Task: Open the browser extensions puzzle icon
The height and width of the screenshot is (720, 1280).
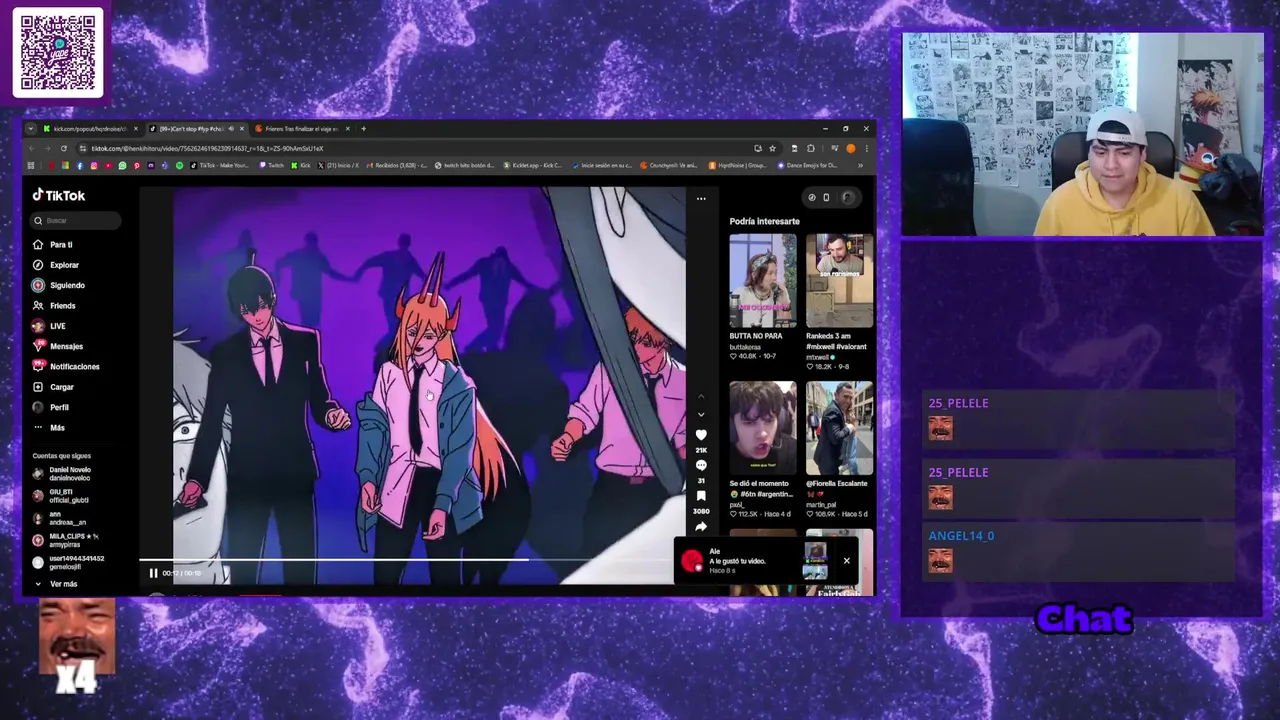Action: (811, 149)
